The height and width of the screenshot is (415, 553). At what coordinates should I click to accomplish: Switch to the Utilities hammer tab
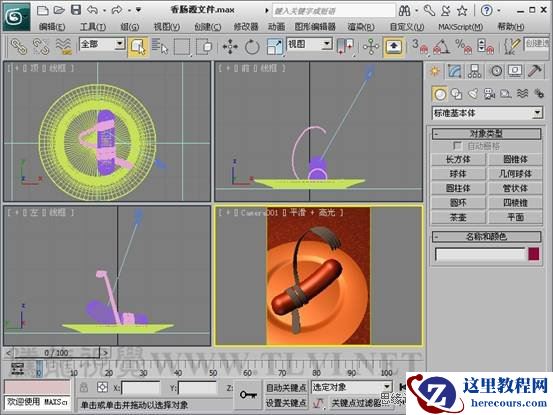(x=535, y=71)
